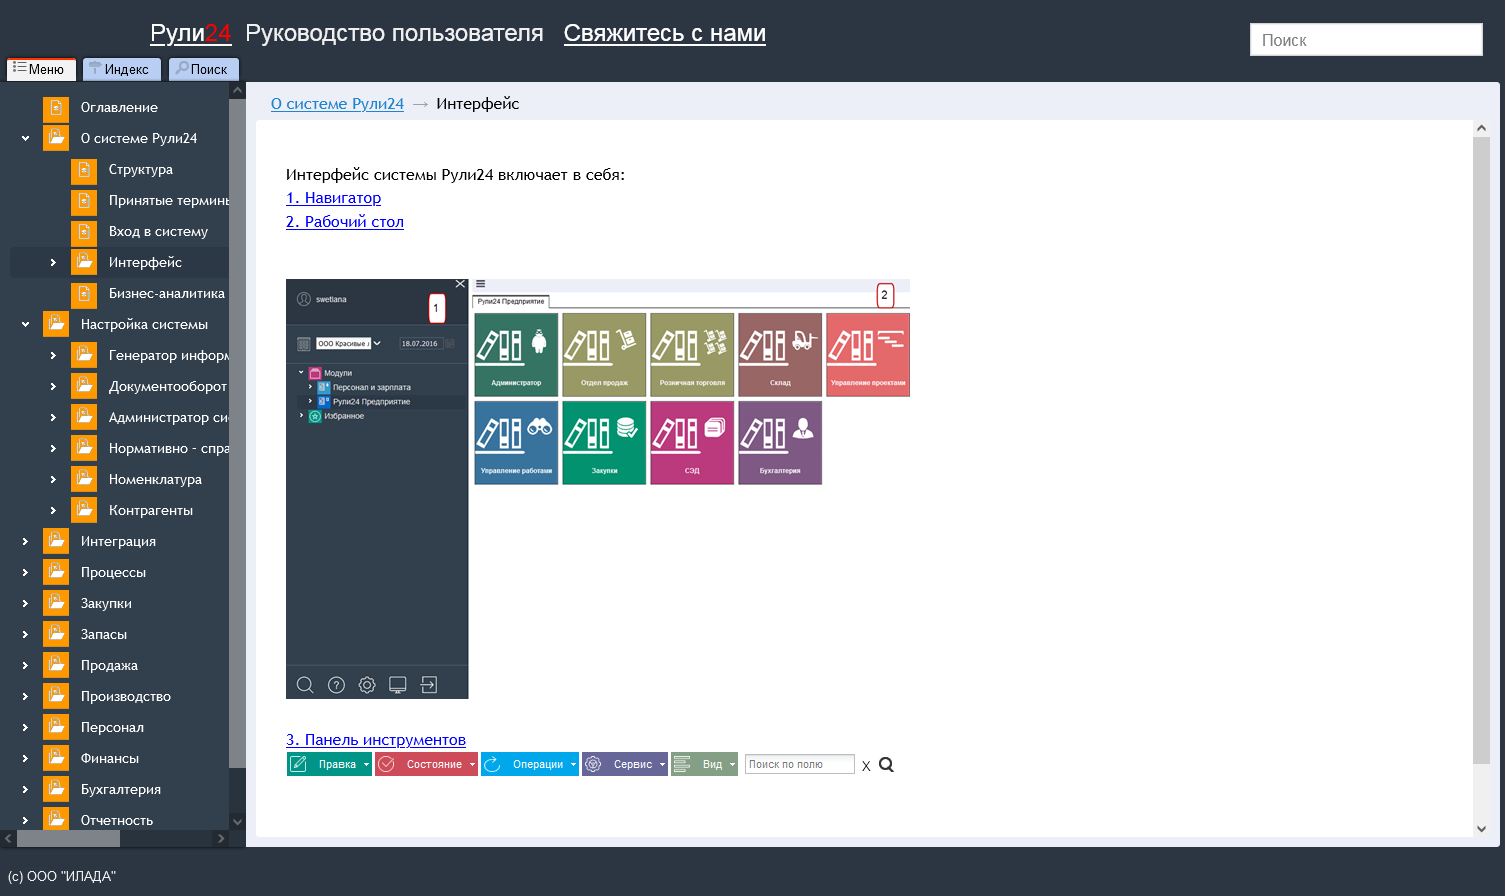
Task: Select Запасы in the menu tree
Action: pyautogui.click(x=104, y=634)
